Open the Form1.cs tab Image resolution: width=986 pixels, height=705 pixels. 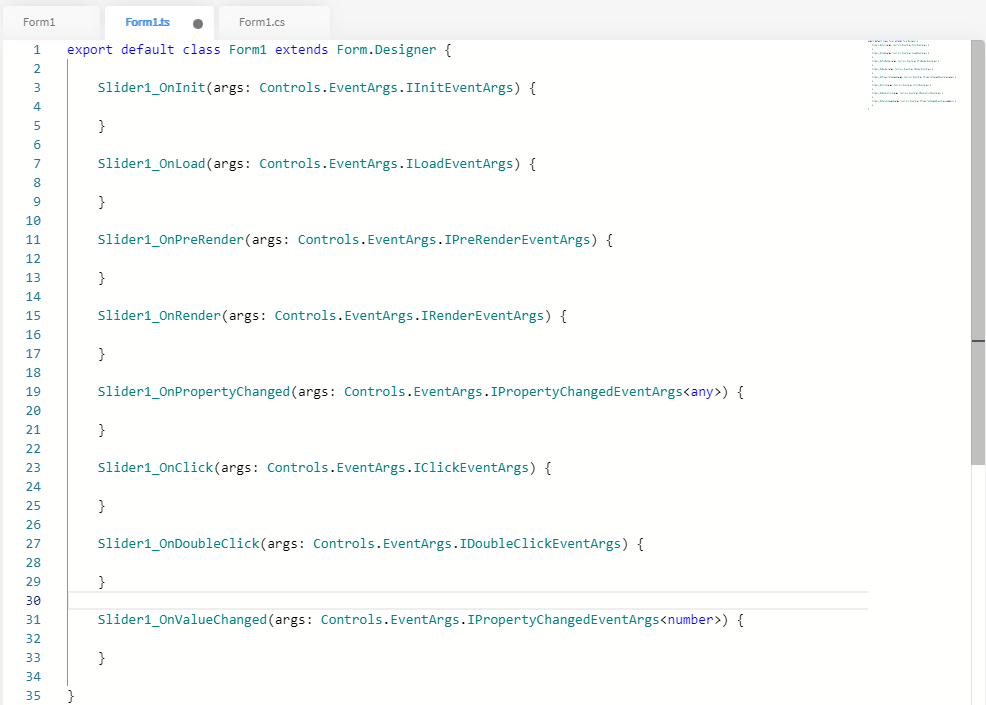tap(262, 22)
